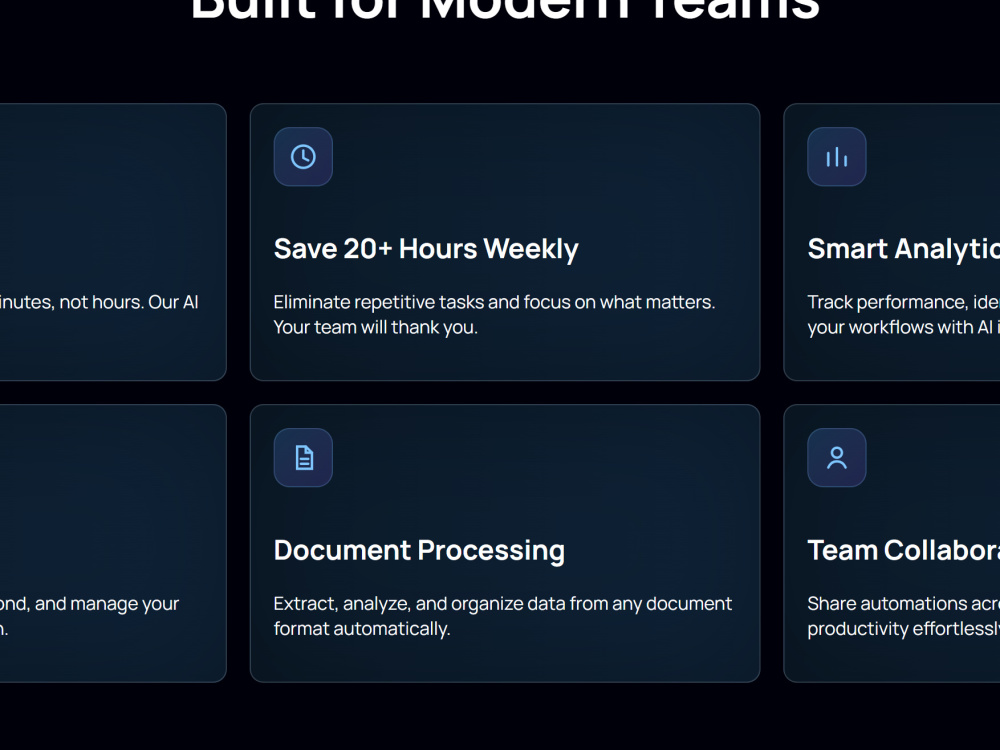Screen dimensions: 1000x750
Task: Click the person icon for Team Collaboration
Action: pyautogui.click(x=837, y=458)
